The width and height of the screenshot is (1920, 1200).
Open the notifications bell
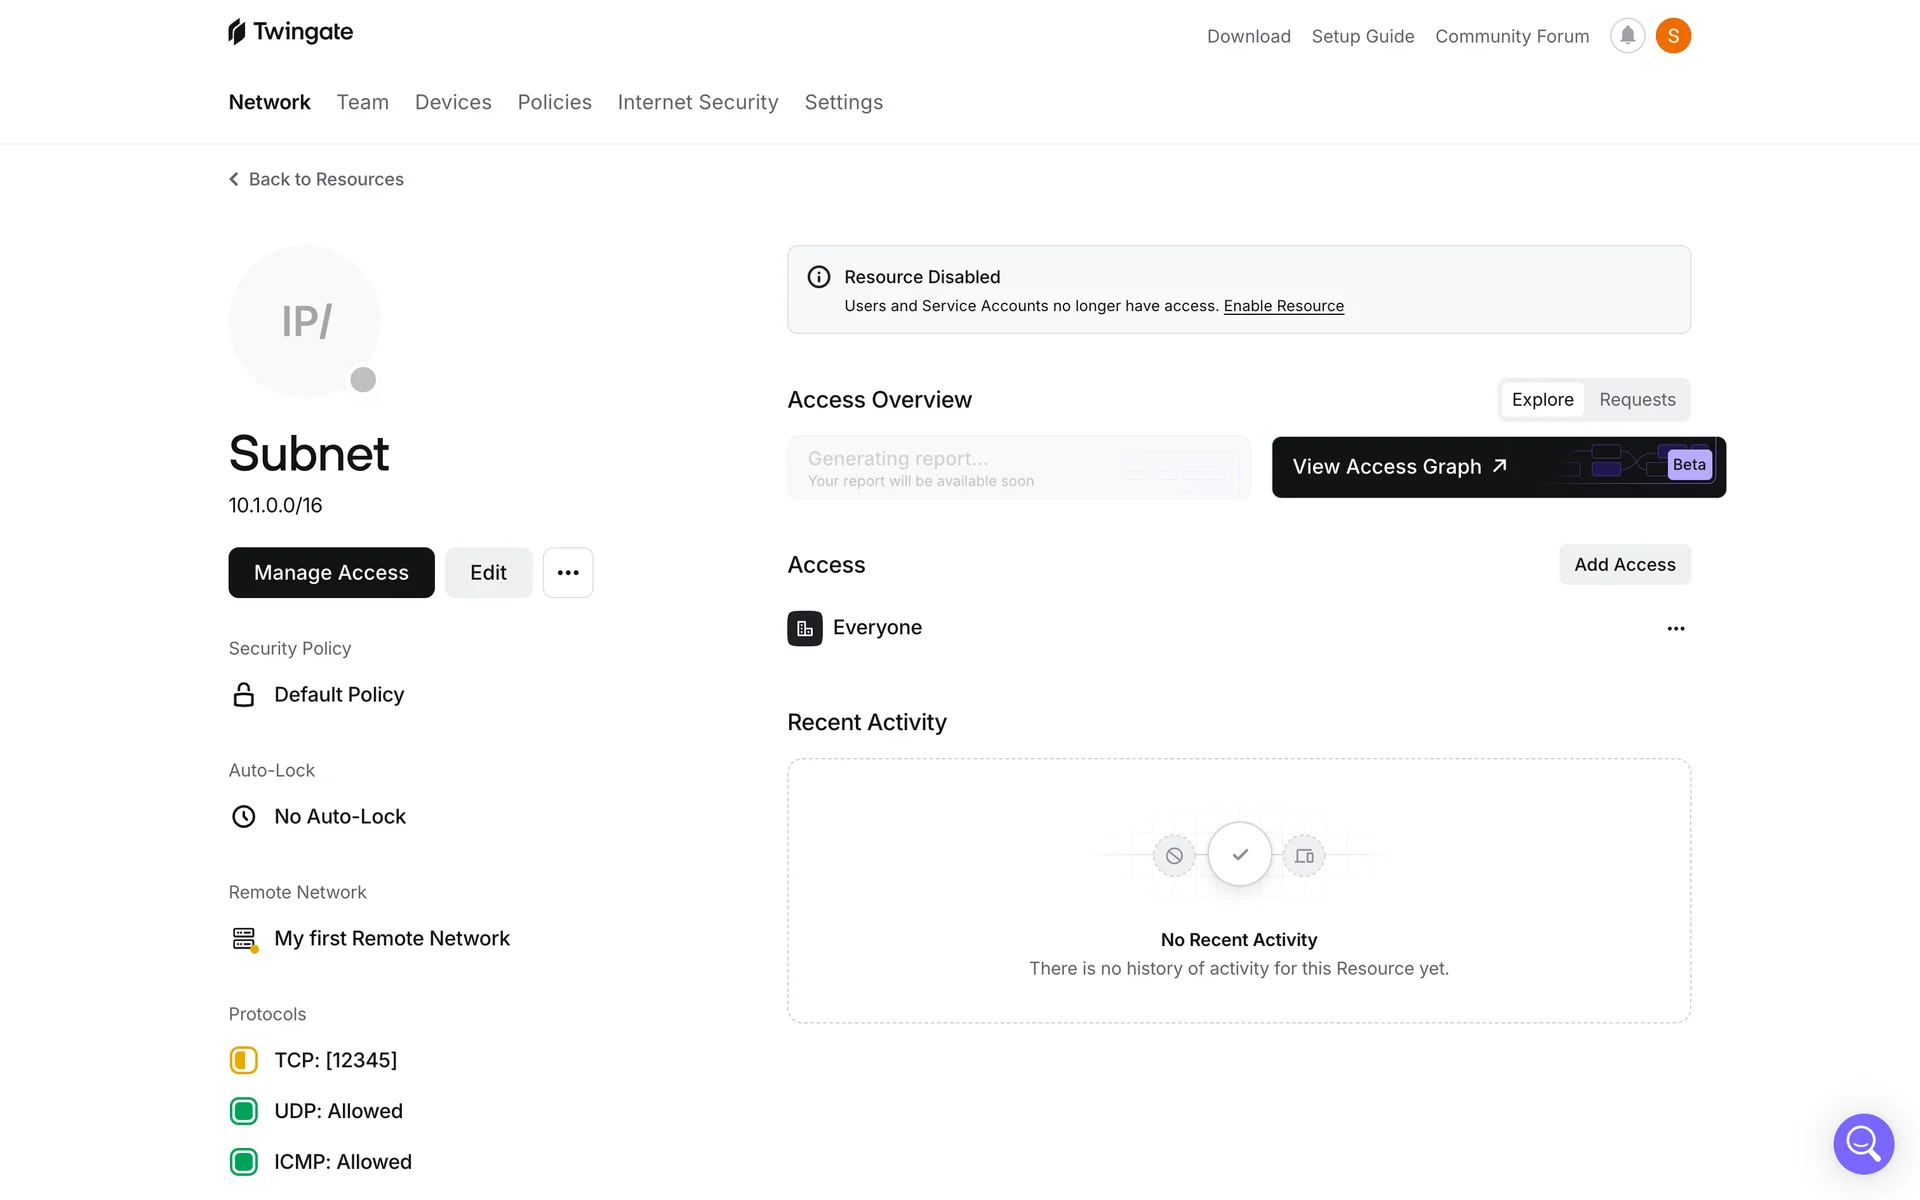[x=1627, y=36]
